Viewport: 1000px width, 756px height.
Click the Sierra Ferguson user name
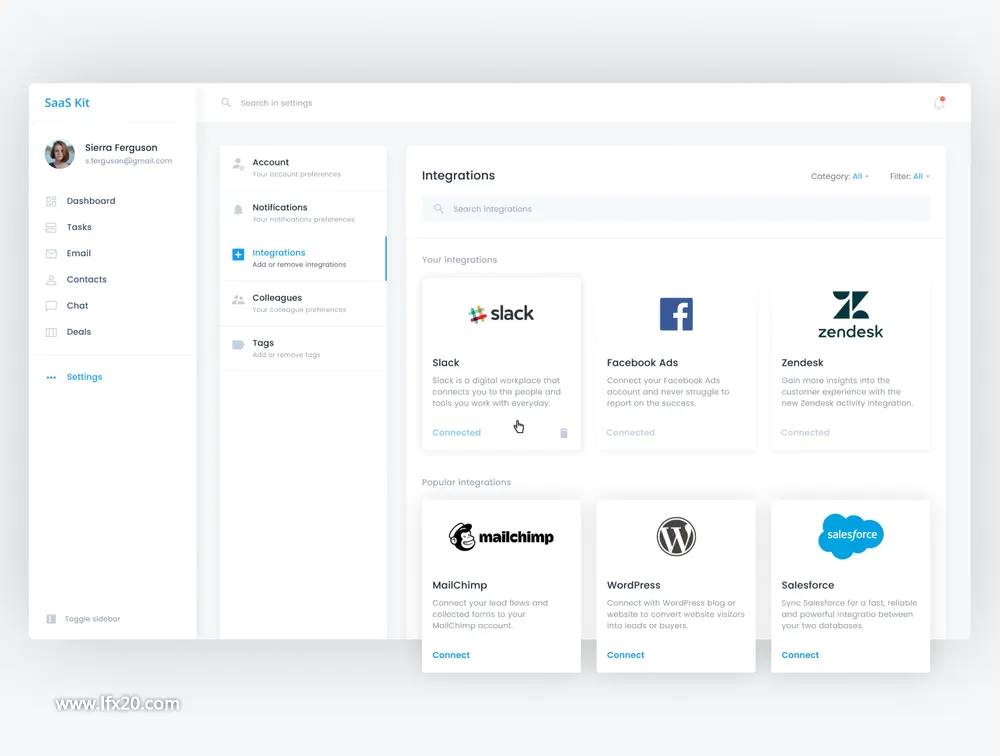(121, 148)
